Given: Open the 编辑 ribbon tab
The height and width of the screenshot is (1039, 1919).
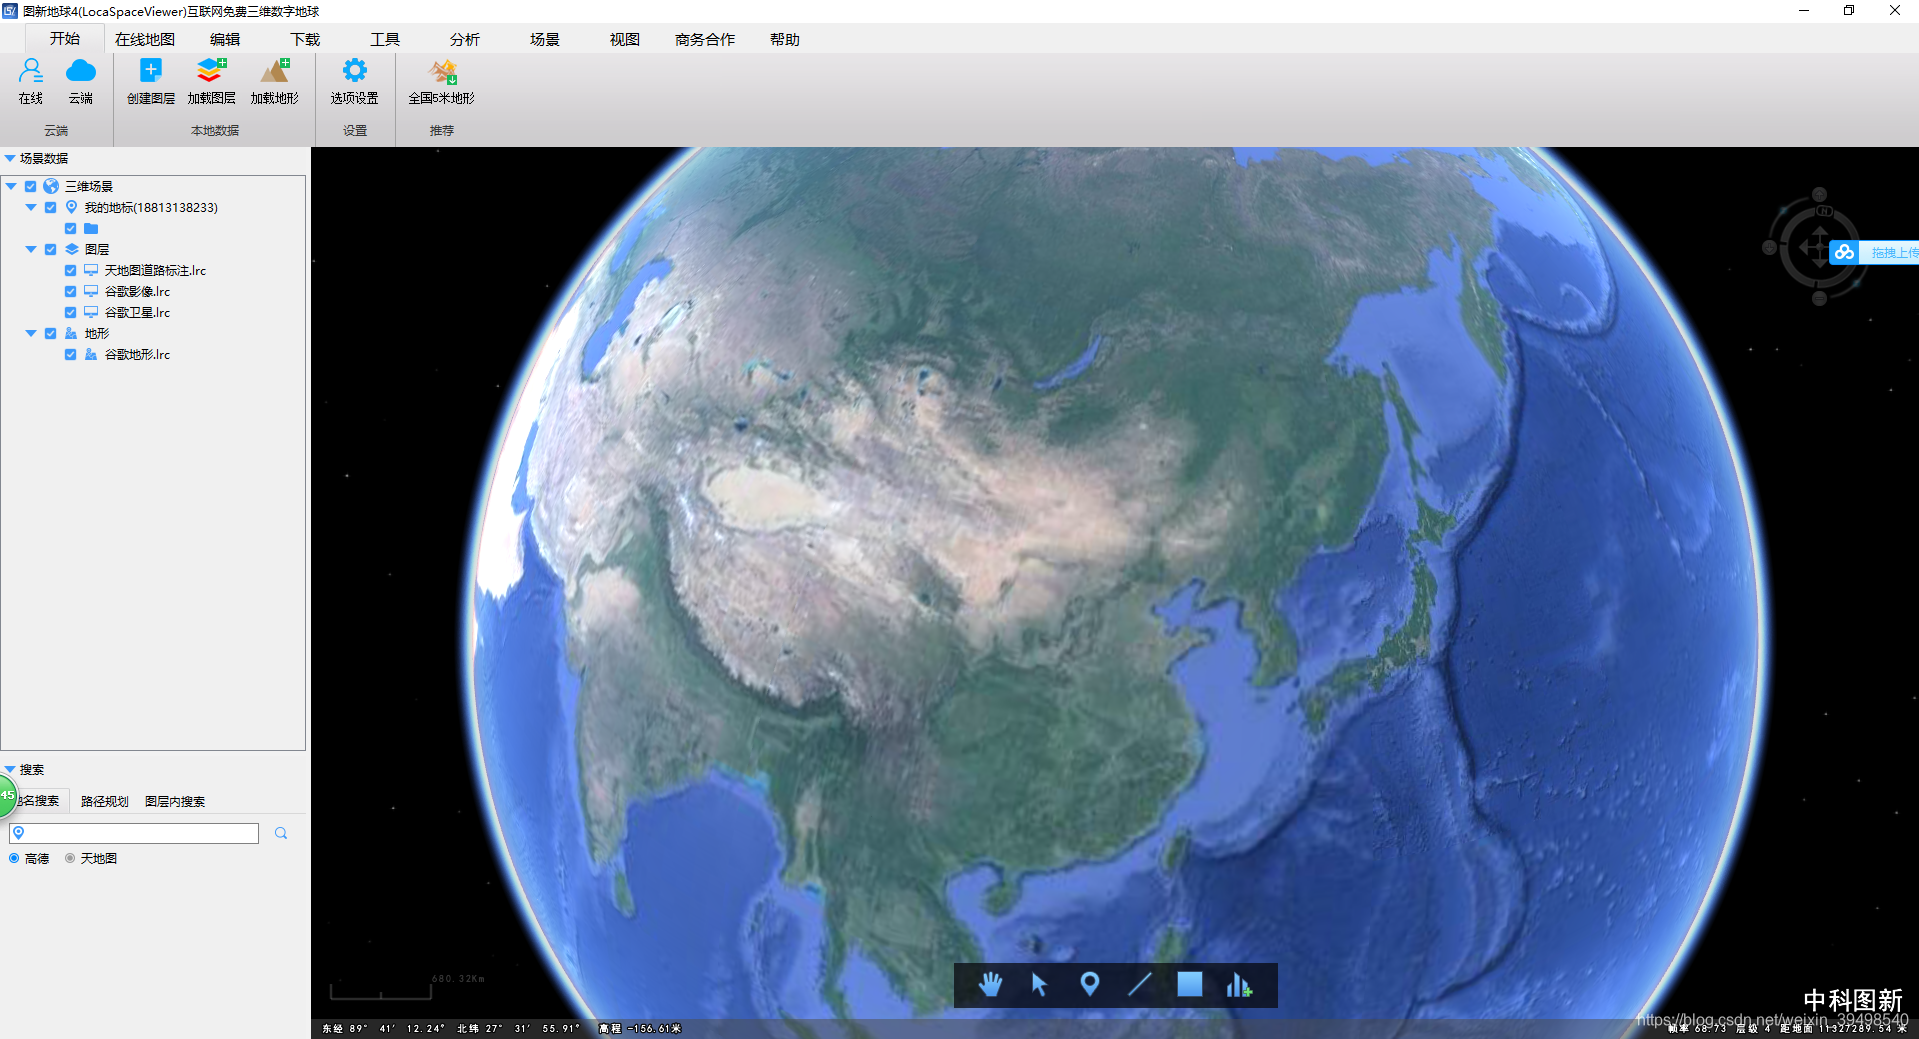Looking at the screenshot, I should (225, 39).
